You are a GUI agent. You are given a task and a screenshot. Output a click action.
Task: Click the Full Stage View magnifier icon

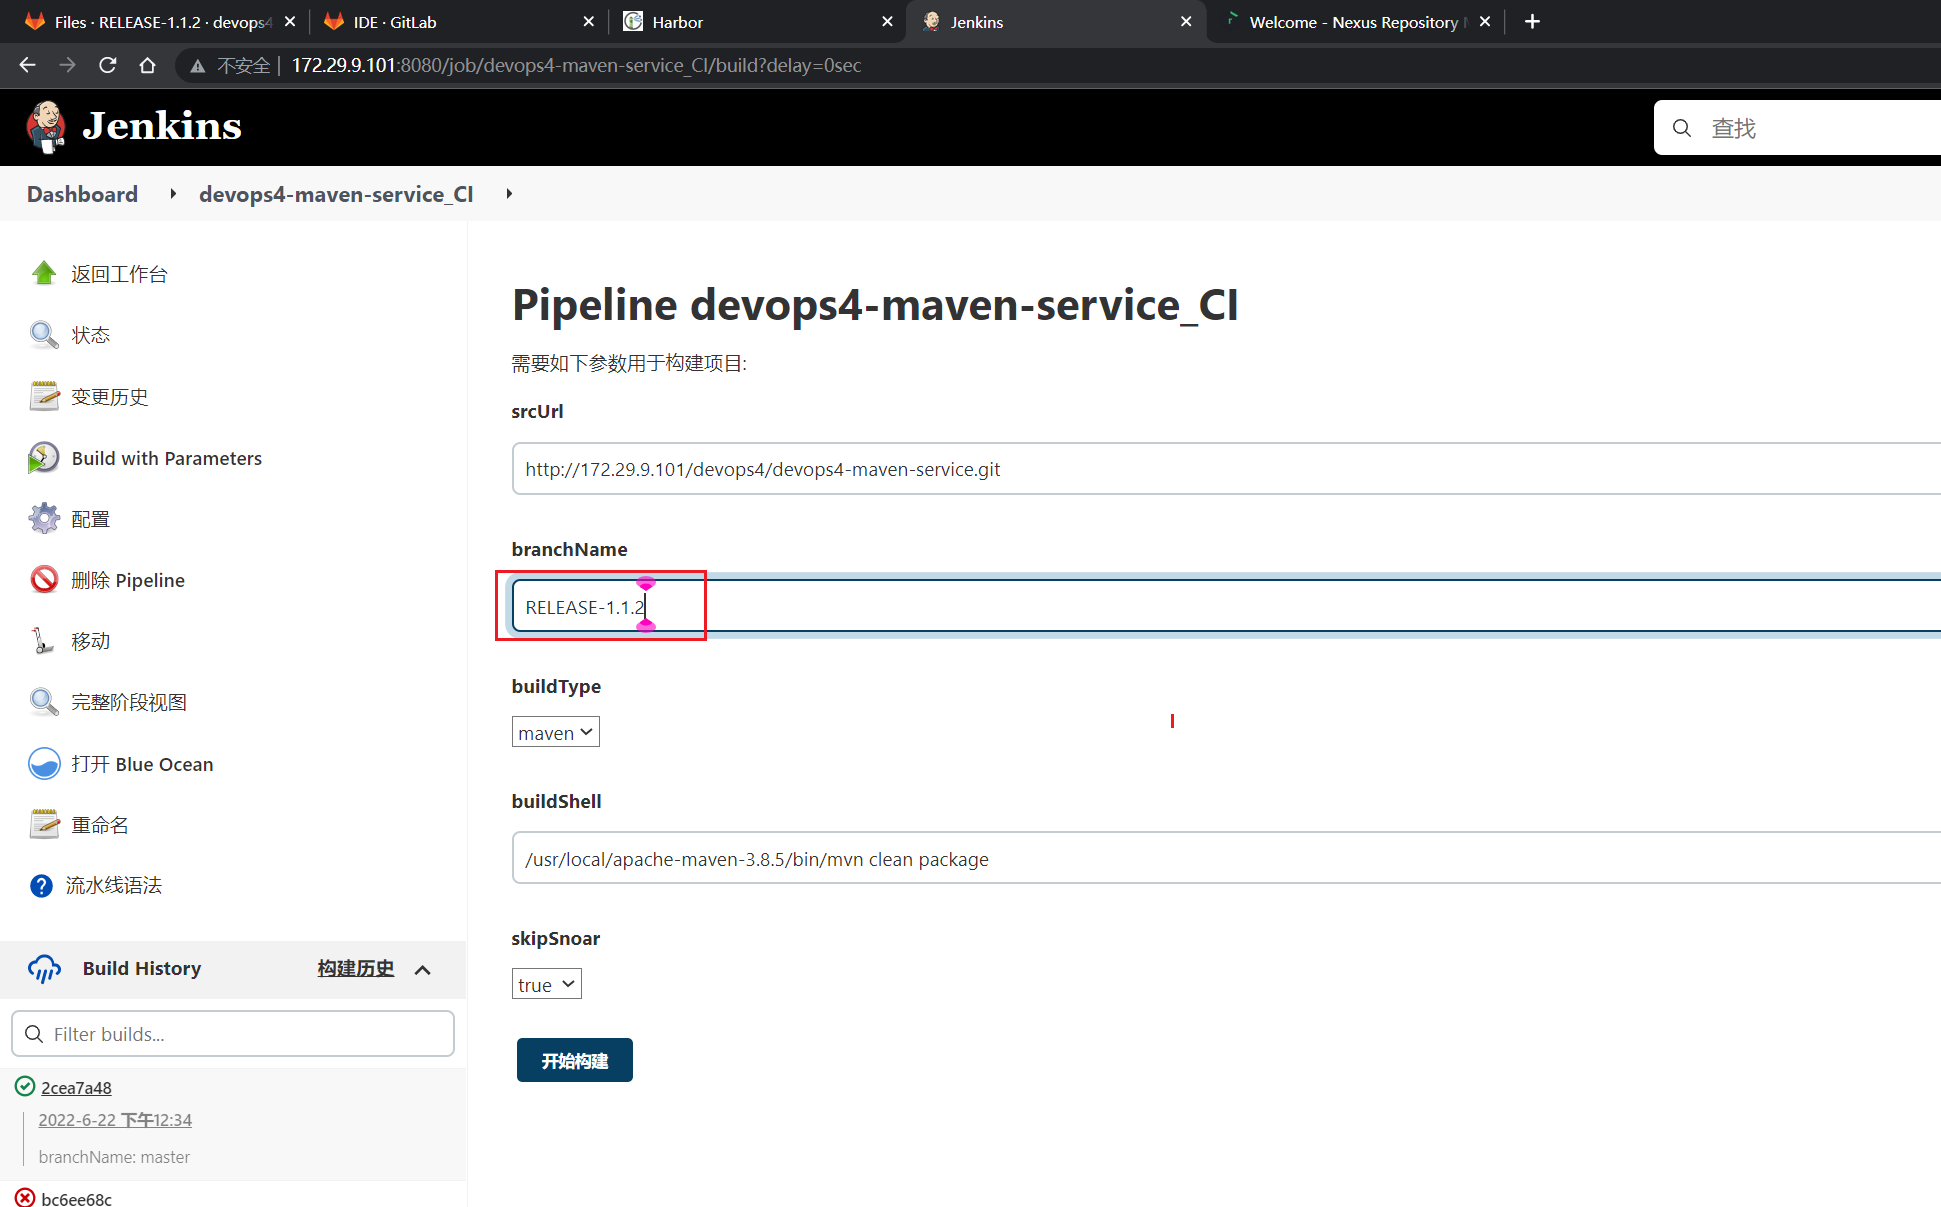coord(44,701)
